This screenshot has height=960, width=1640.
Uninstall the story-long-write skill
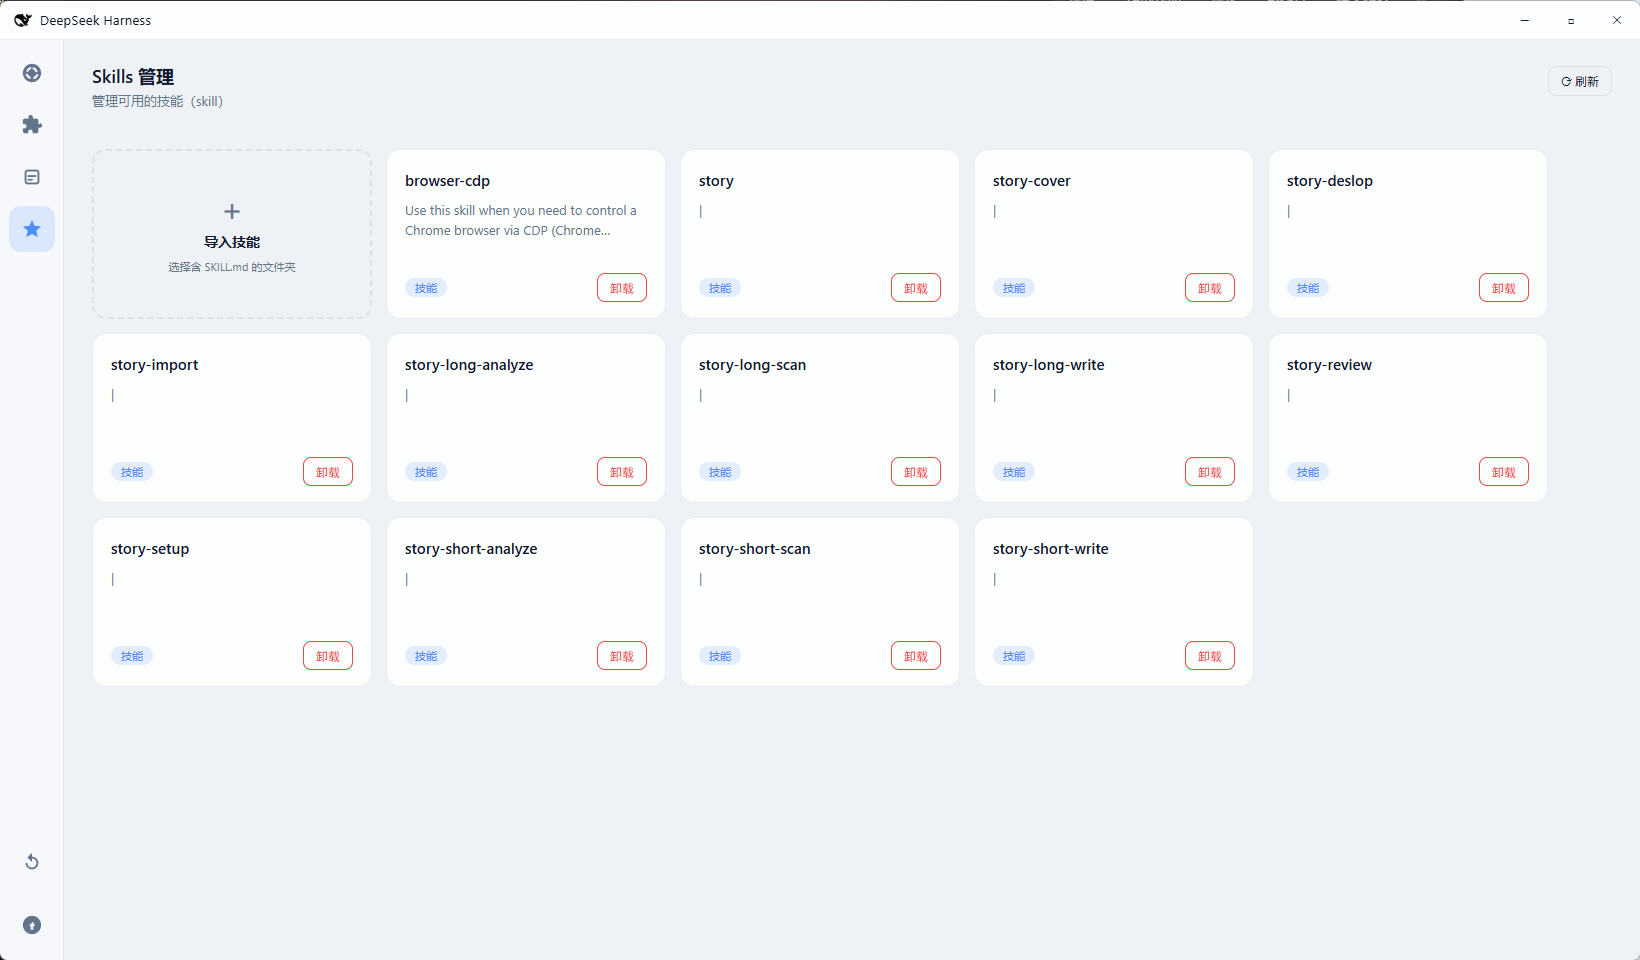pyautogui.click(x=1210, y=472)
